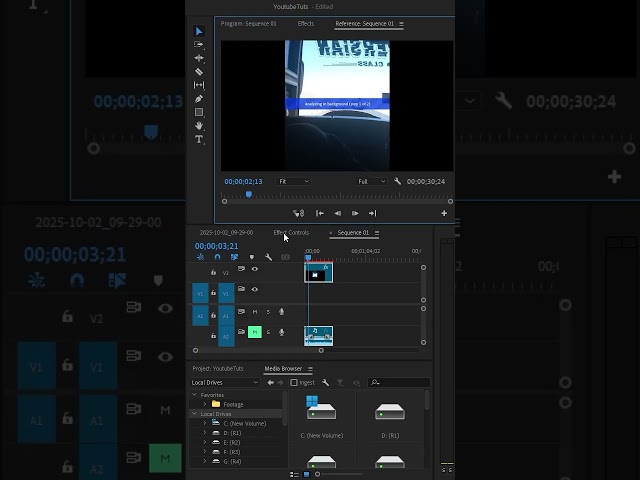Image resolution: width=640 pixels, height=480 pixels.
Task: Toggle A2 track targeting button
Action: click(x=226, y=336)
